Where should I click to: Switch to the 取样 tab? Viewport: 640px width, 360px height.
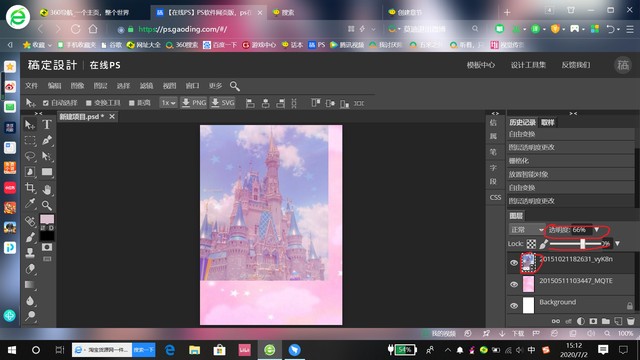(x=548, y=122)
